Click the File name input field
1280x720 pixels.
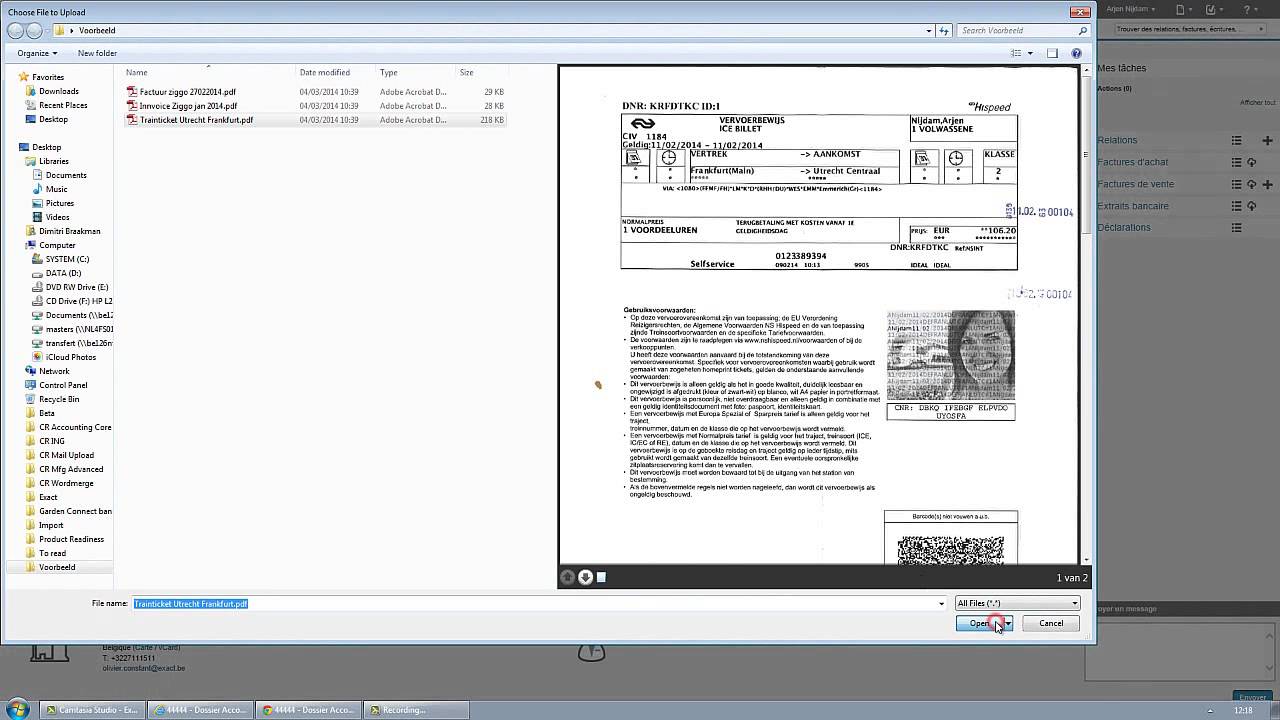(539, 604)
